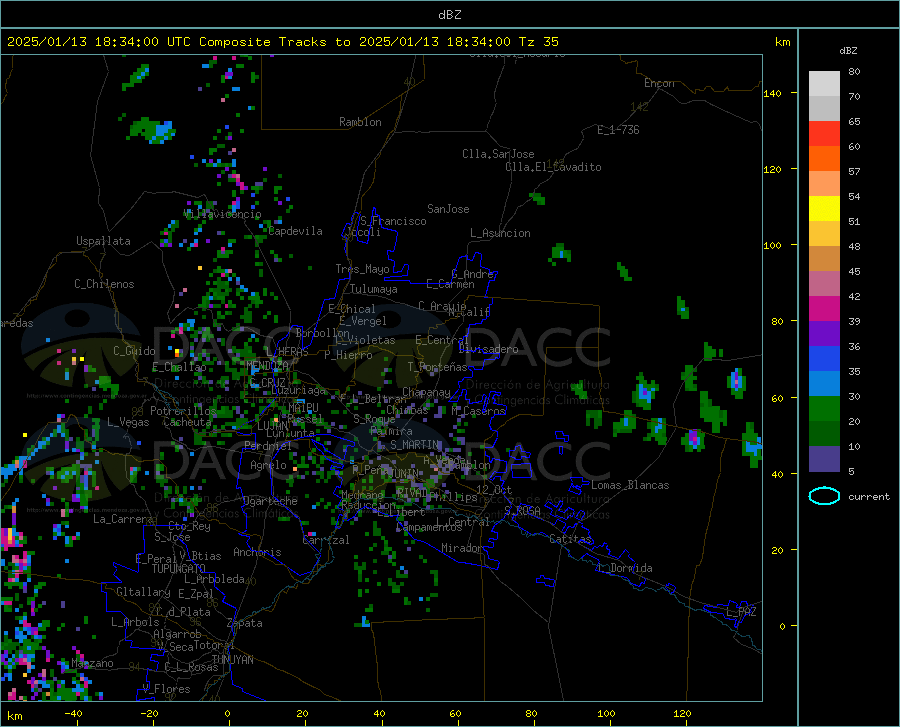Click the L_Dormida label

624,568
